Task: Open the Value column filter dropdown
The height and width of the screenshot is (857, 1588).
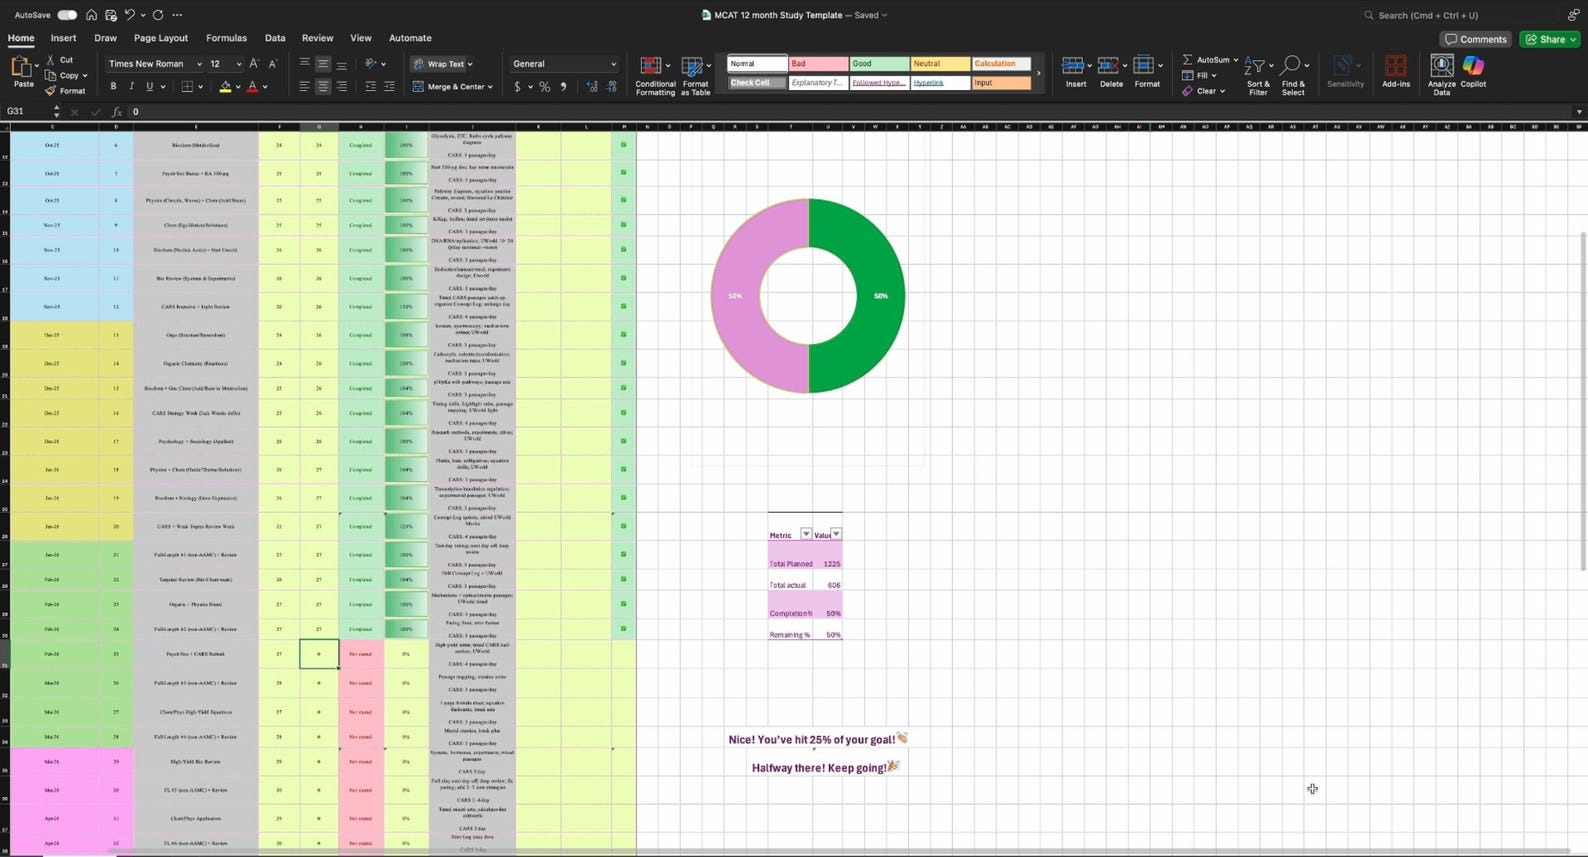Action: (836, 534)
